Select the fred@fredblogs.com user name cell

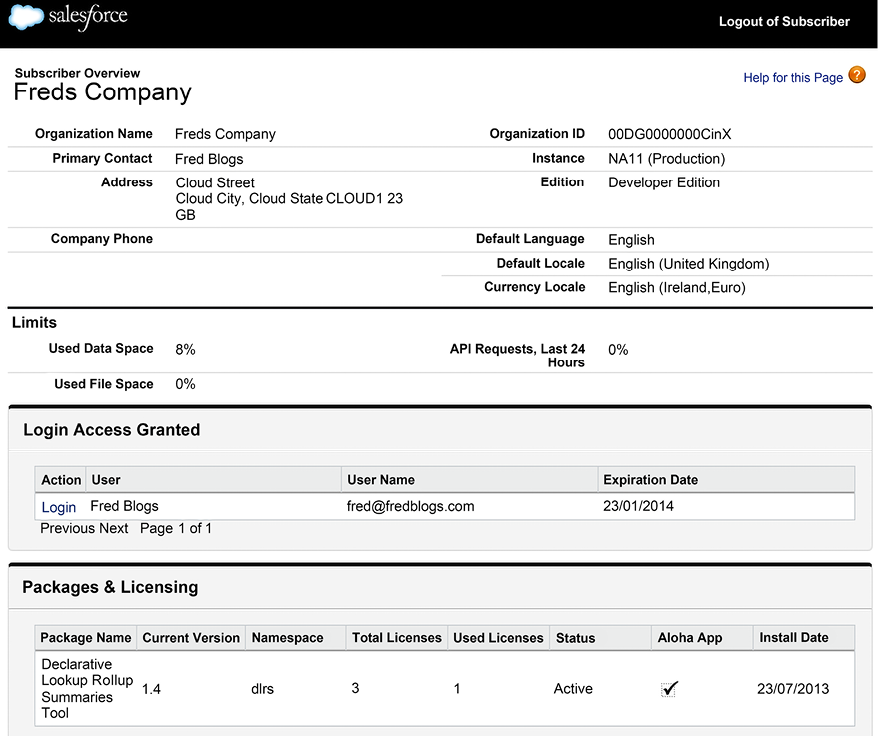point(410,506)
